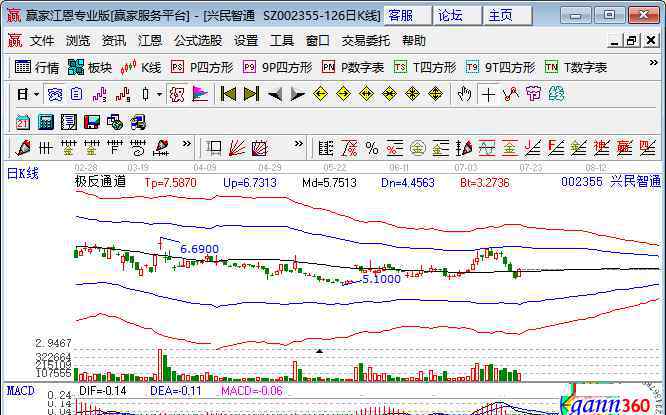666x415 pixels.
Task: Open the 公式选股 menu
Action: [198, 41]
